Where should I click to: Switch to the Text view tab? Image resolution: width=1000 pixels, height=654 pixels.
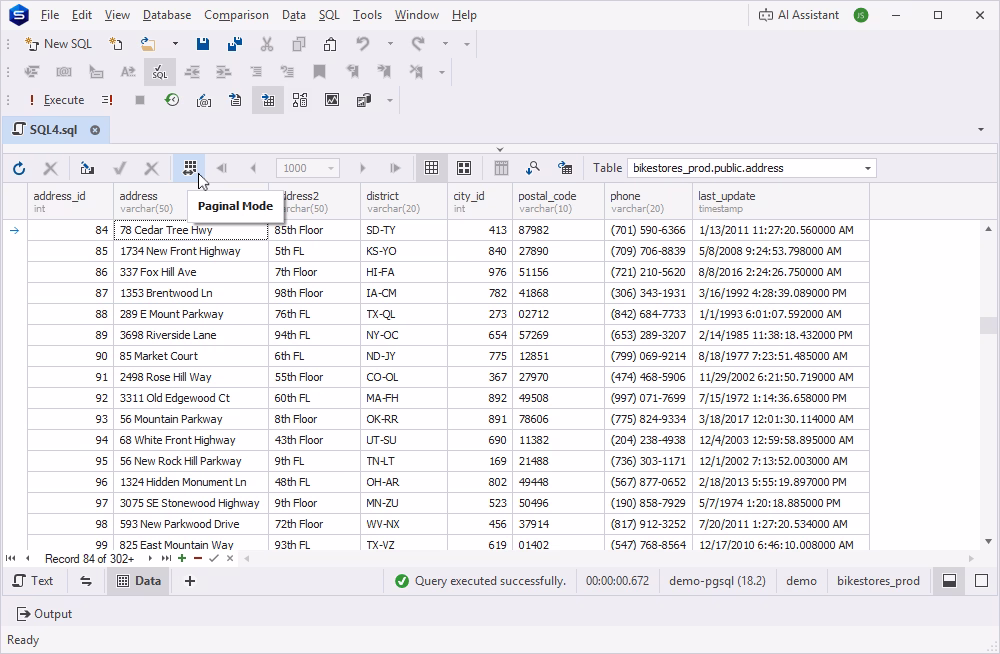33,581
